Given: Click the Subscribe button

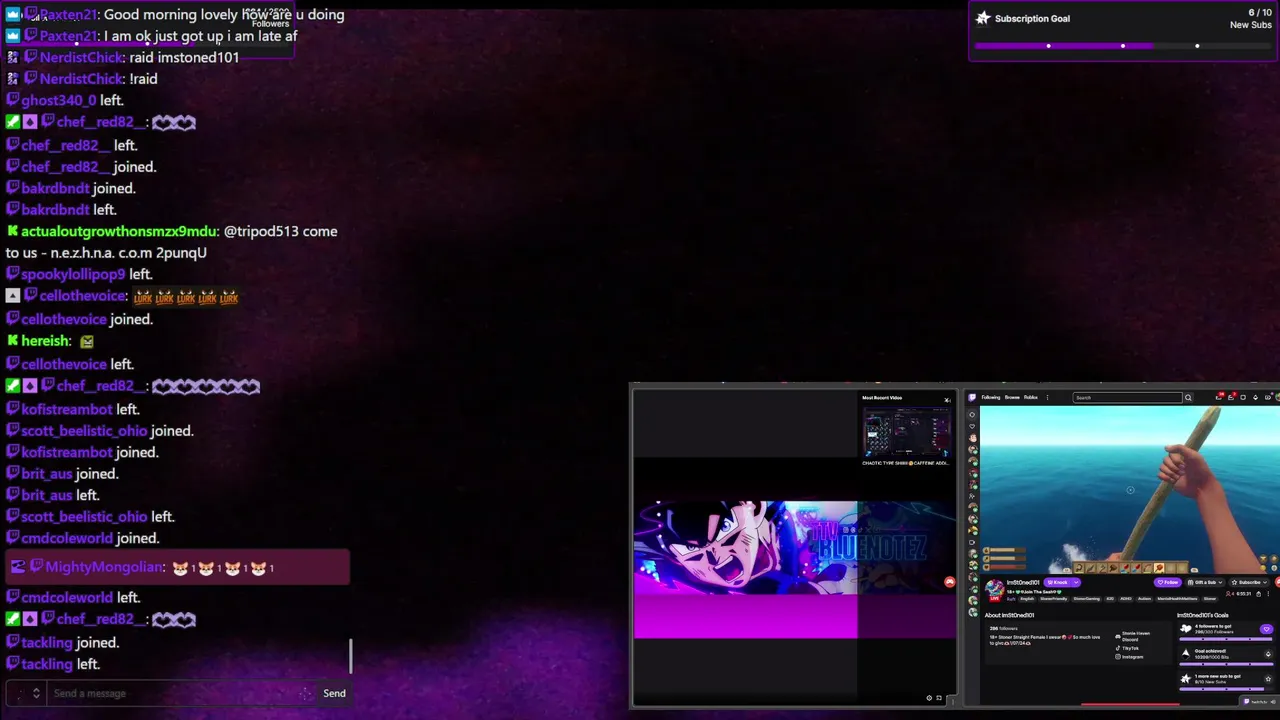Looking at the screenshot, I should [x=1250, y=582].
